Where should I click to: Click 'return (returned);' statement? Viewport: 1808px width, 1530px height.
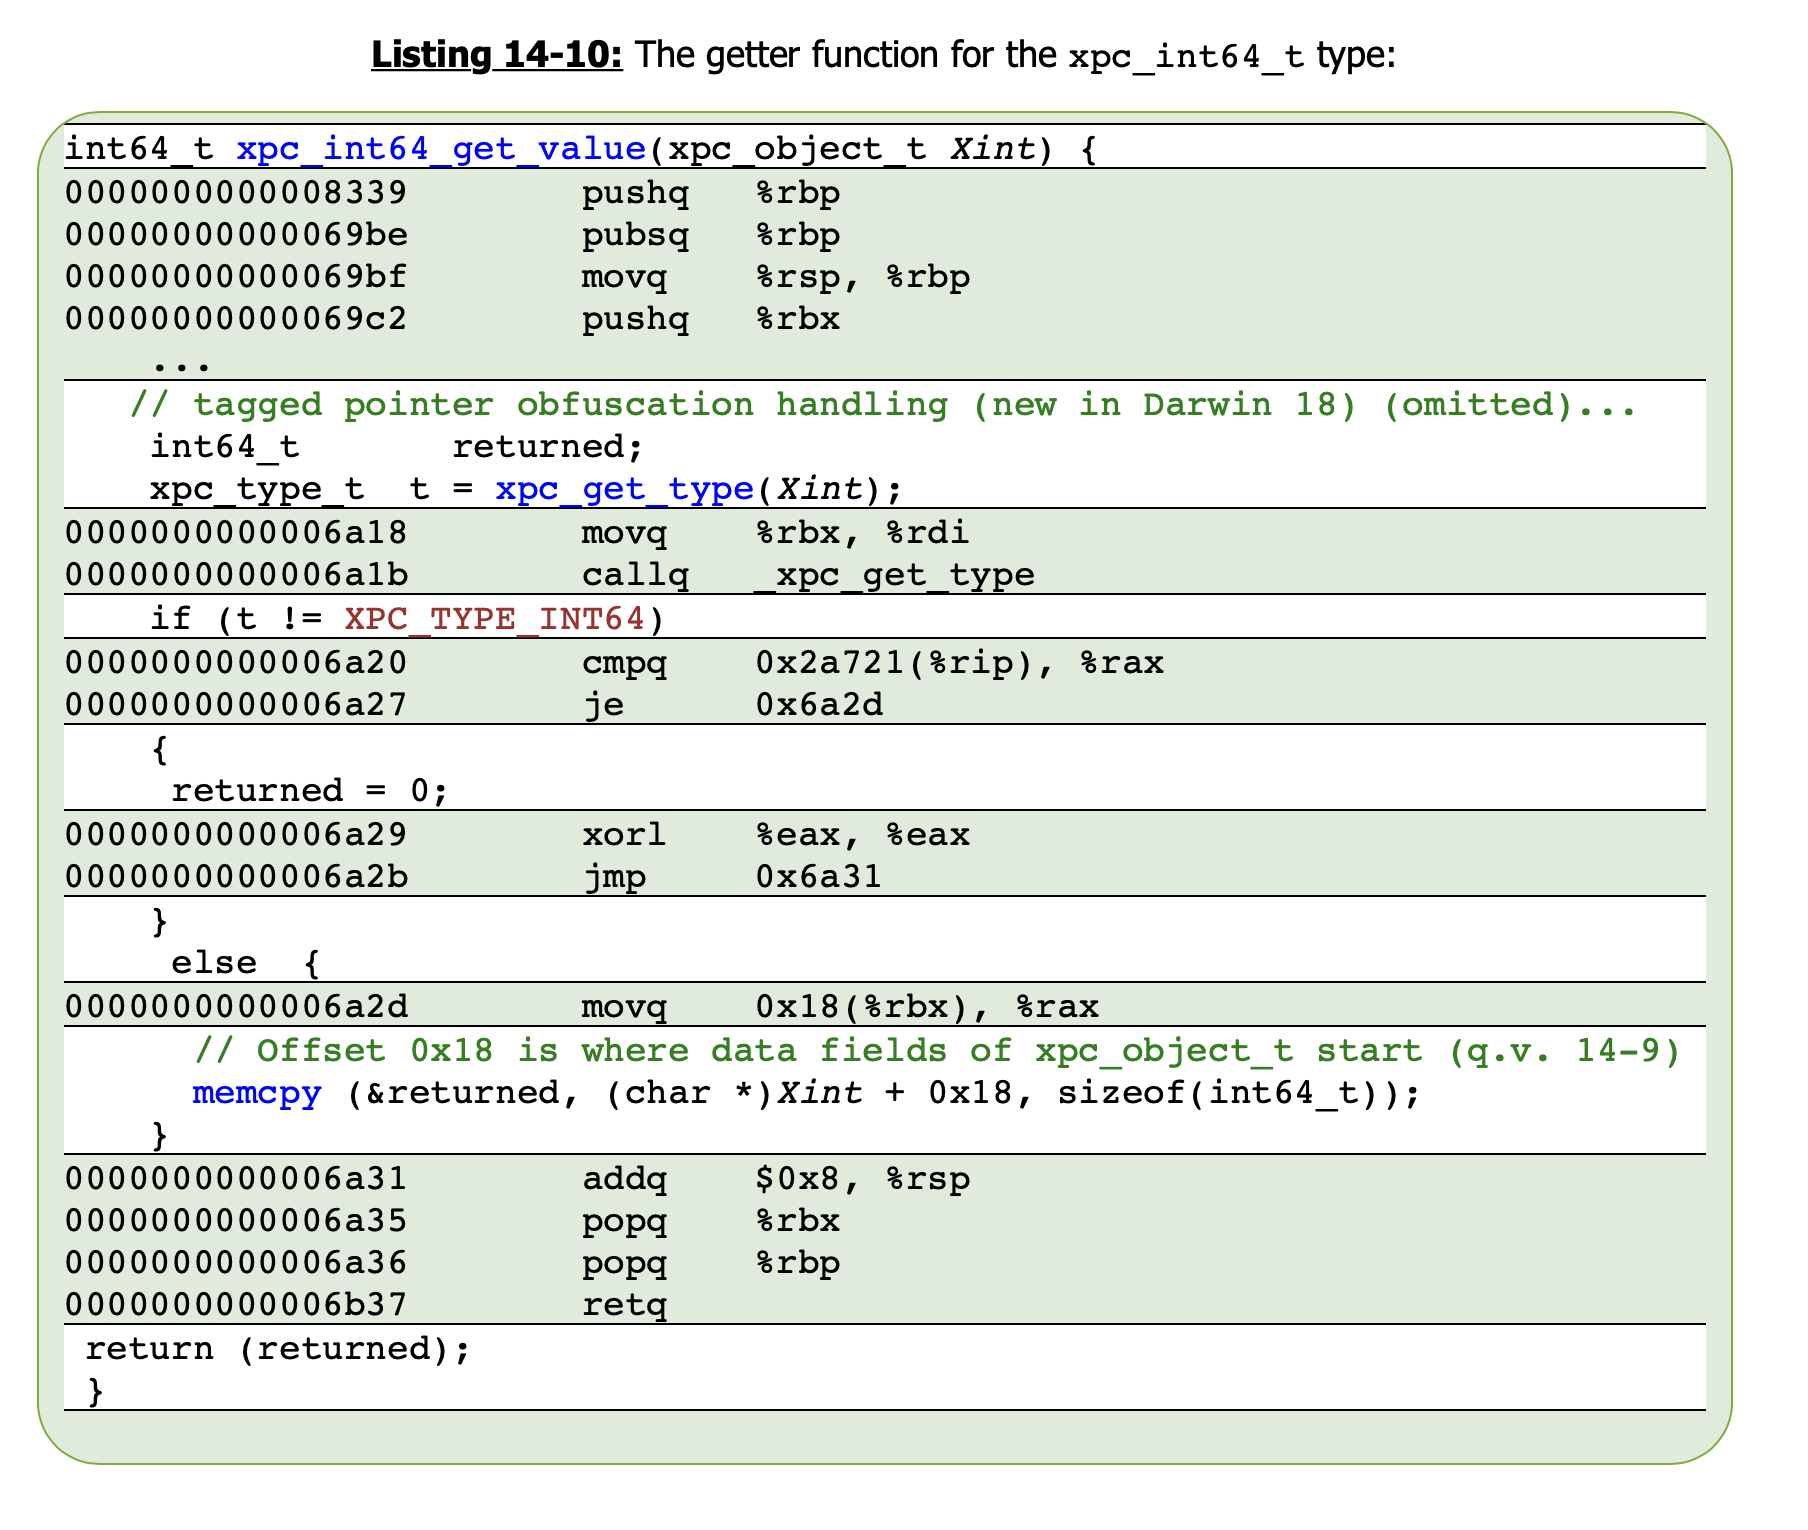[x=278, y=1349]
